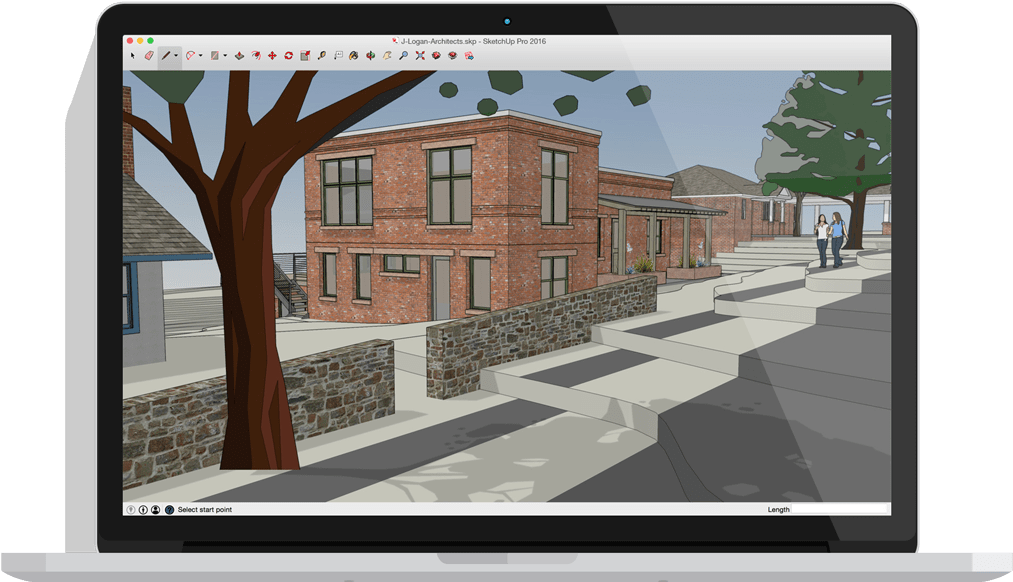This screenshot has width=1013, height=582.
Task: Choose the Scale tool
Action: (x=304, y=57)
